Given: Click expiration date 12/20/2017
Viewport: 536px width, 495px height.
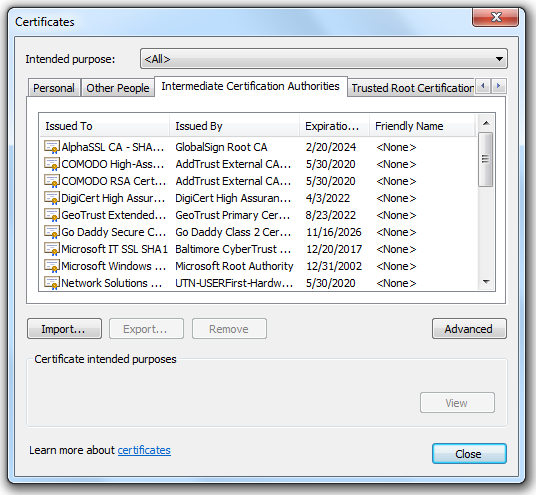Looking at the screenshot, I should (334, 249).
